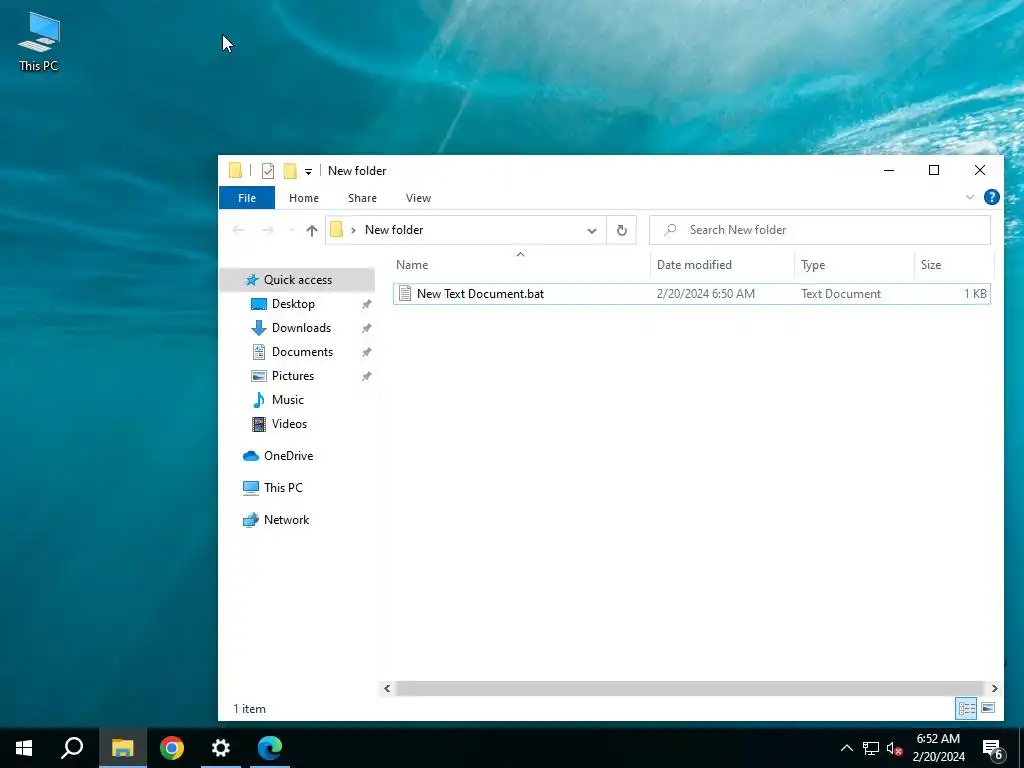Launch Microsoft Edge from taskbar

pos(270,748)
